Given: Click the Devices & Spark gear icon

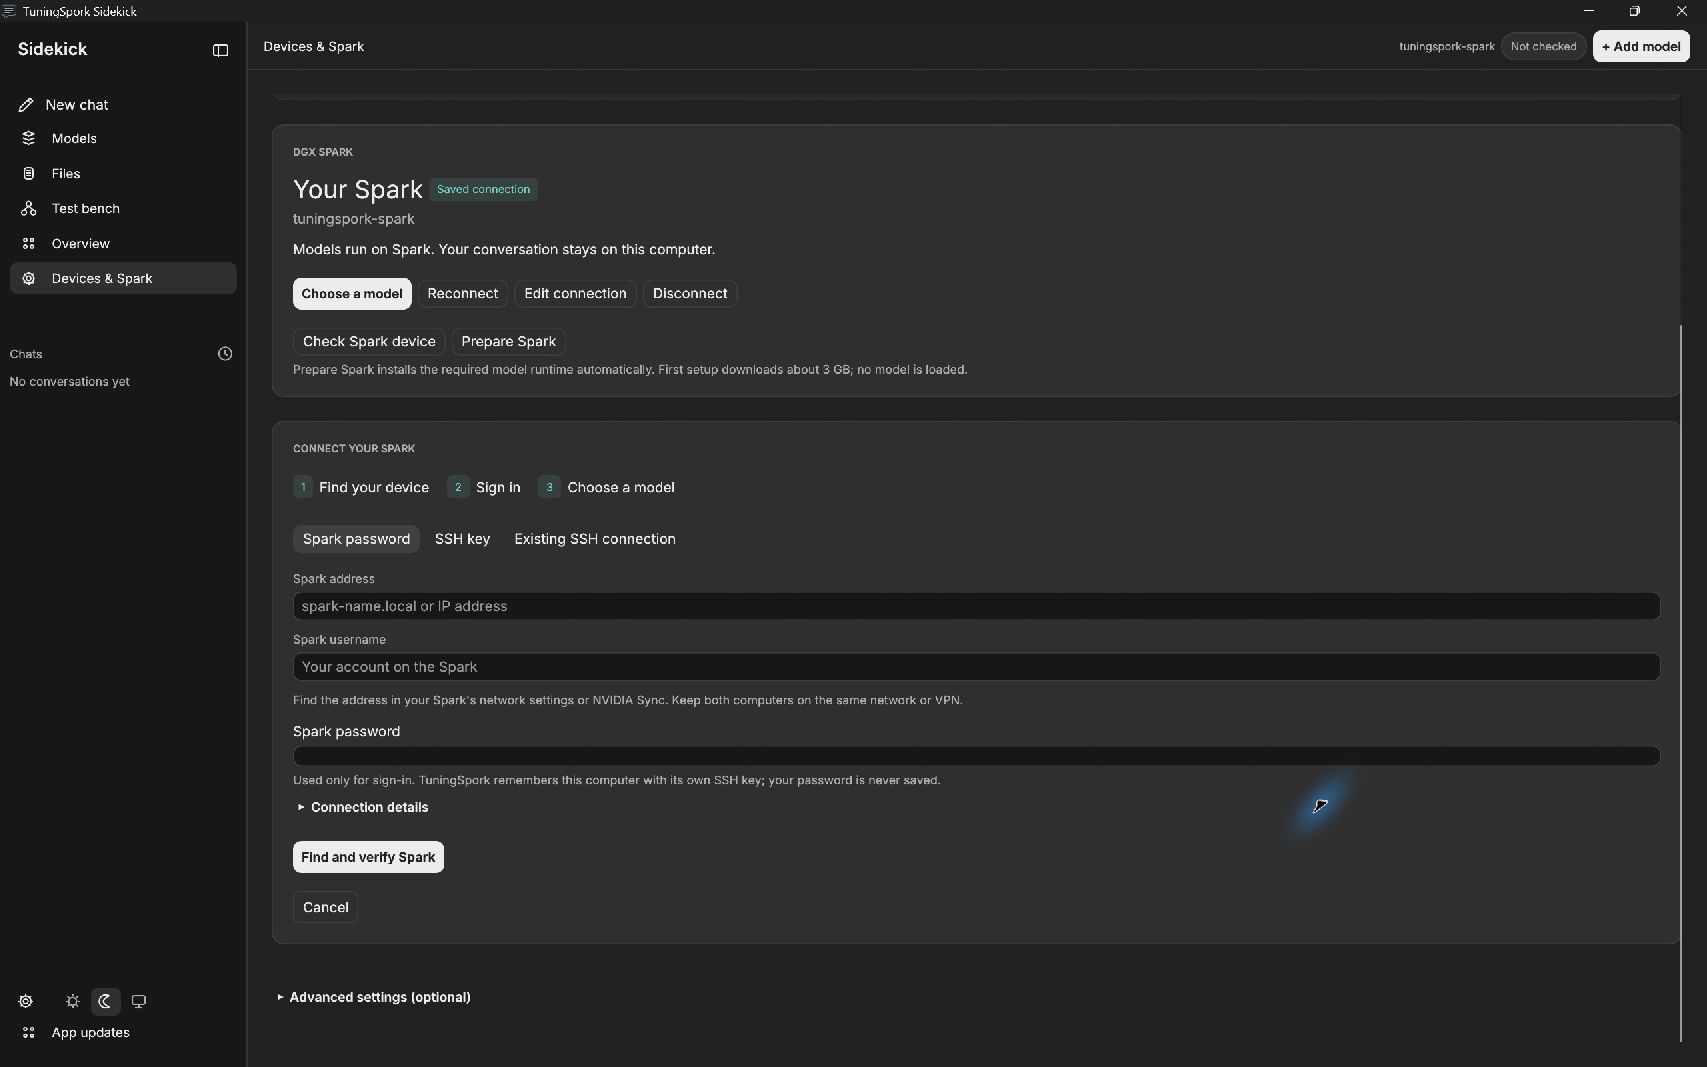Looking at the screenshot, I should pos(29,279).
